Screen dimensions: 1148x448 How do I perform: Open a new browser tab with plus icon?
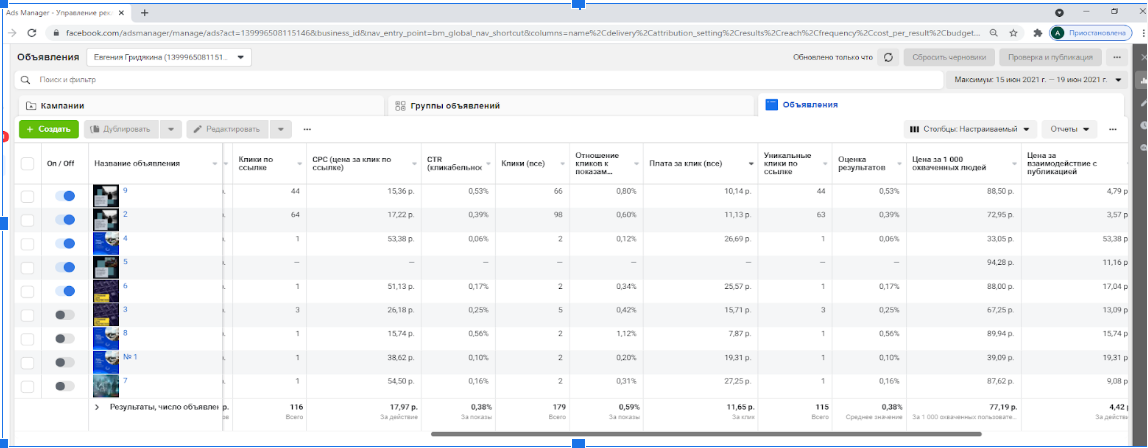tap(144, 12)
